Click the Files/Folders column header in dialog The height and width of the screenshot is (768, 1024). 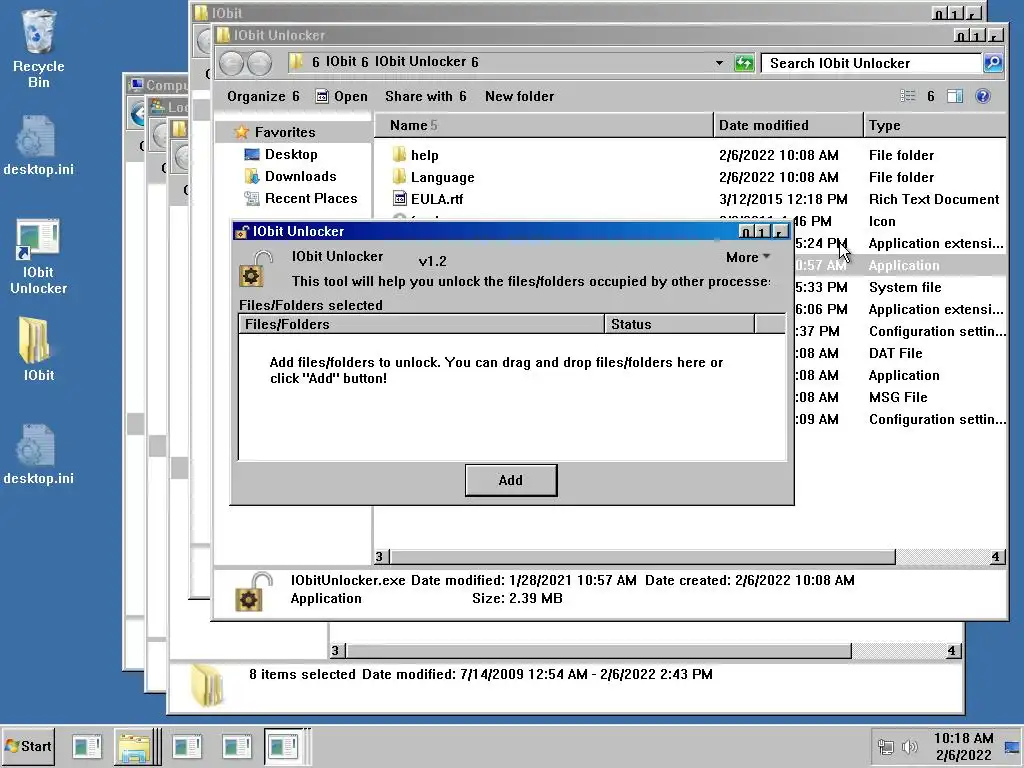click(x=422, y=324)
